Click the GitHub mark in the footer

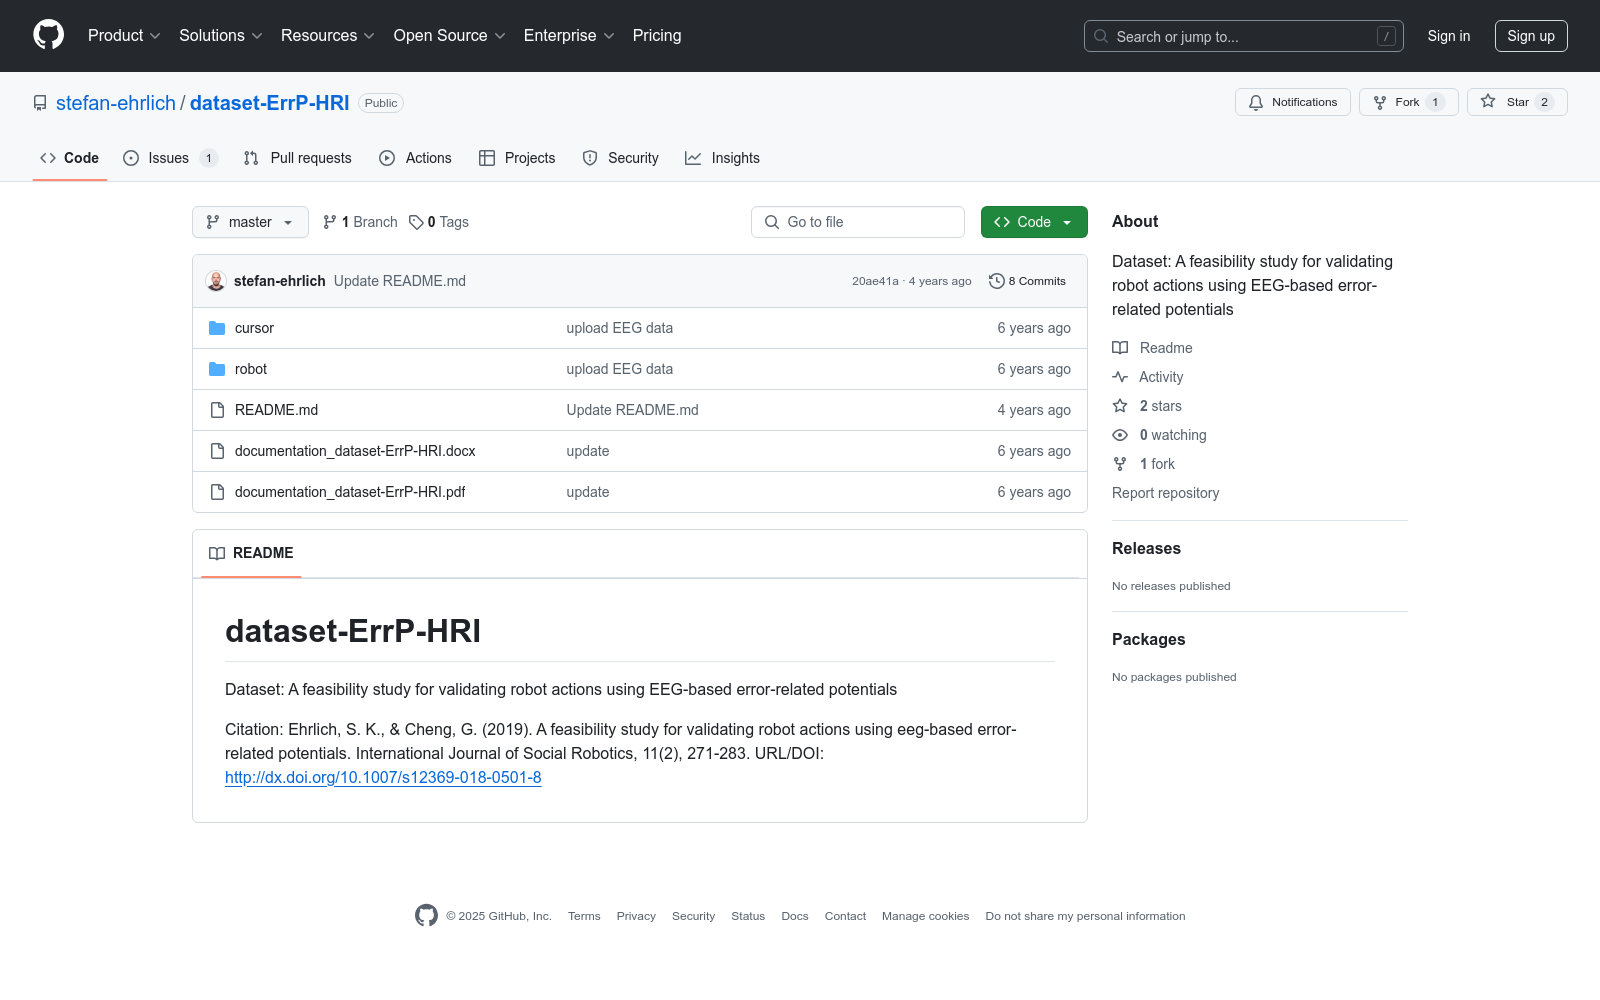(426, 916)
